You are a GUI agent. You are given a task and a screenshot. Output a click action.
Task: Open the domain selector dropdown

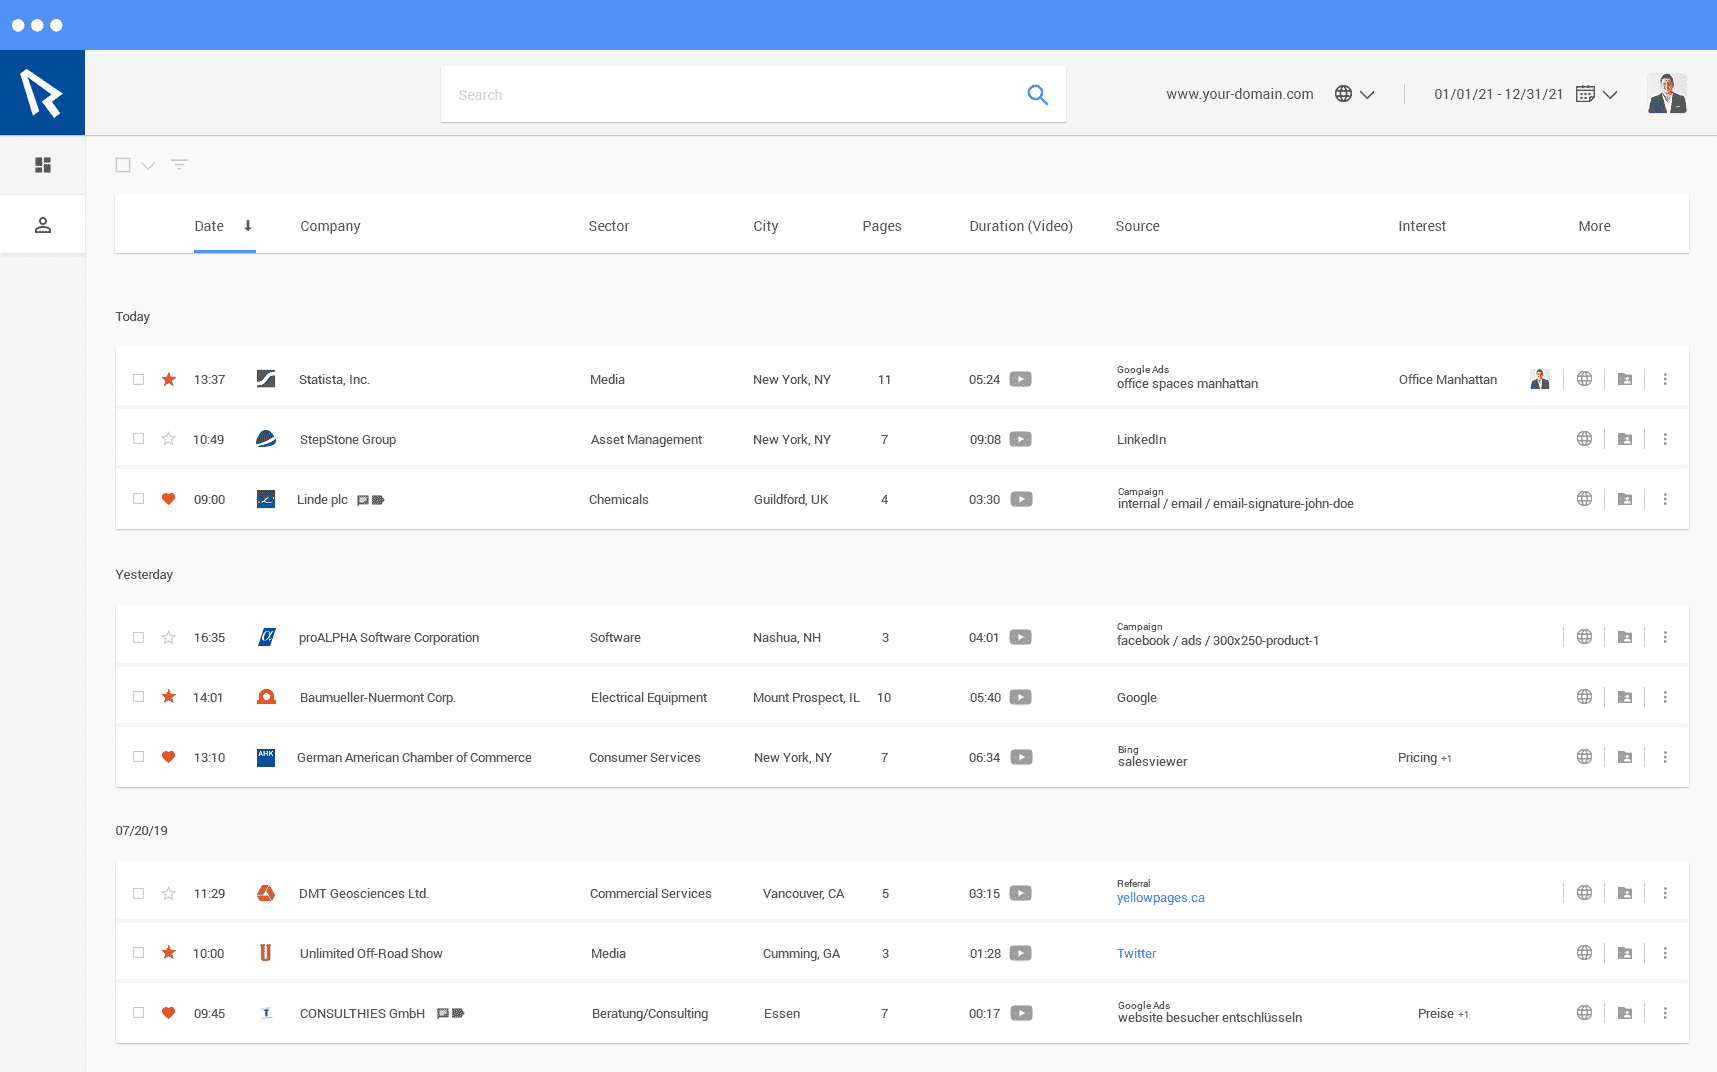point(1355,94)
